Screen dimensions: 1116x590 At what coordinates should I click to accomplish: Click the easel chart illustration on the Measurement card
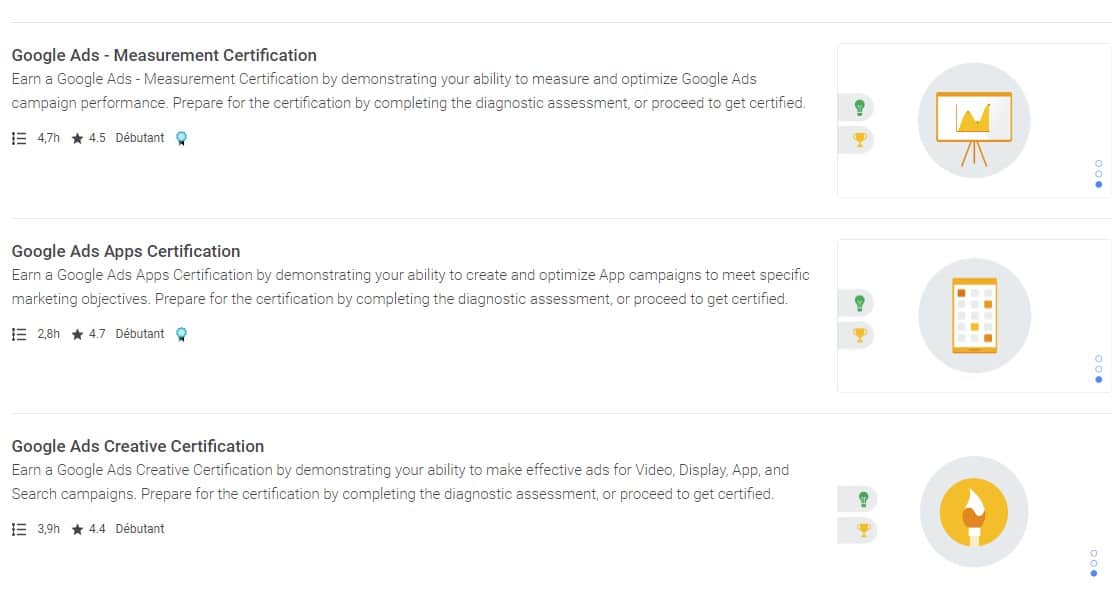(x=973, y=119)
